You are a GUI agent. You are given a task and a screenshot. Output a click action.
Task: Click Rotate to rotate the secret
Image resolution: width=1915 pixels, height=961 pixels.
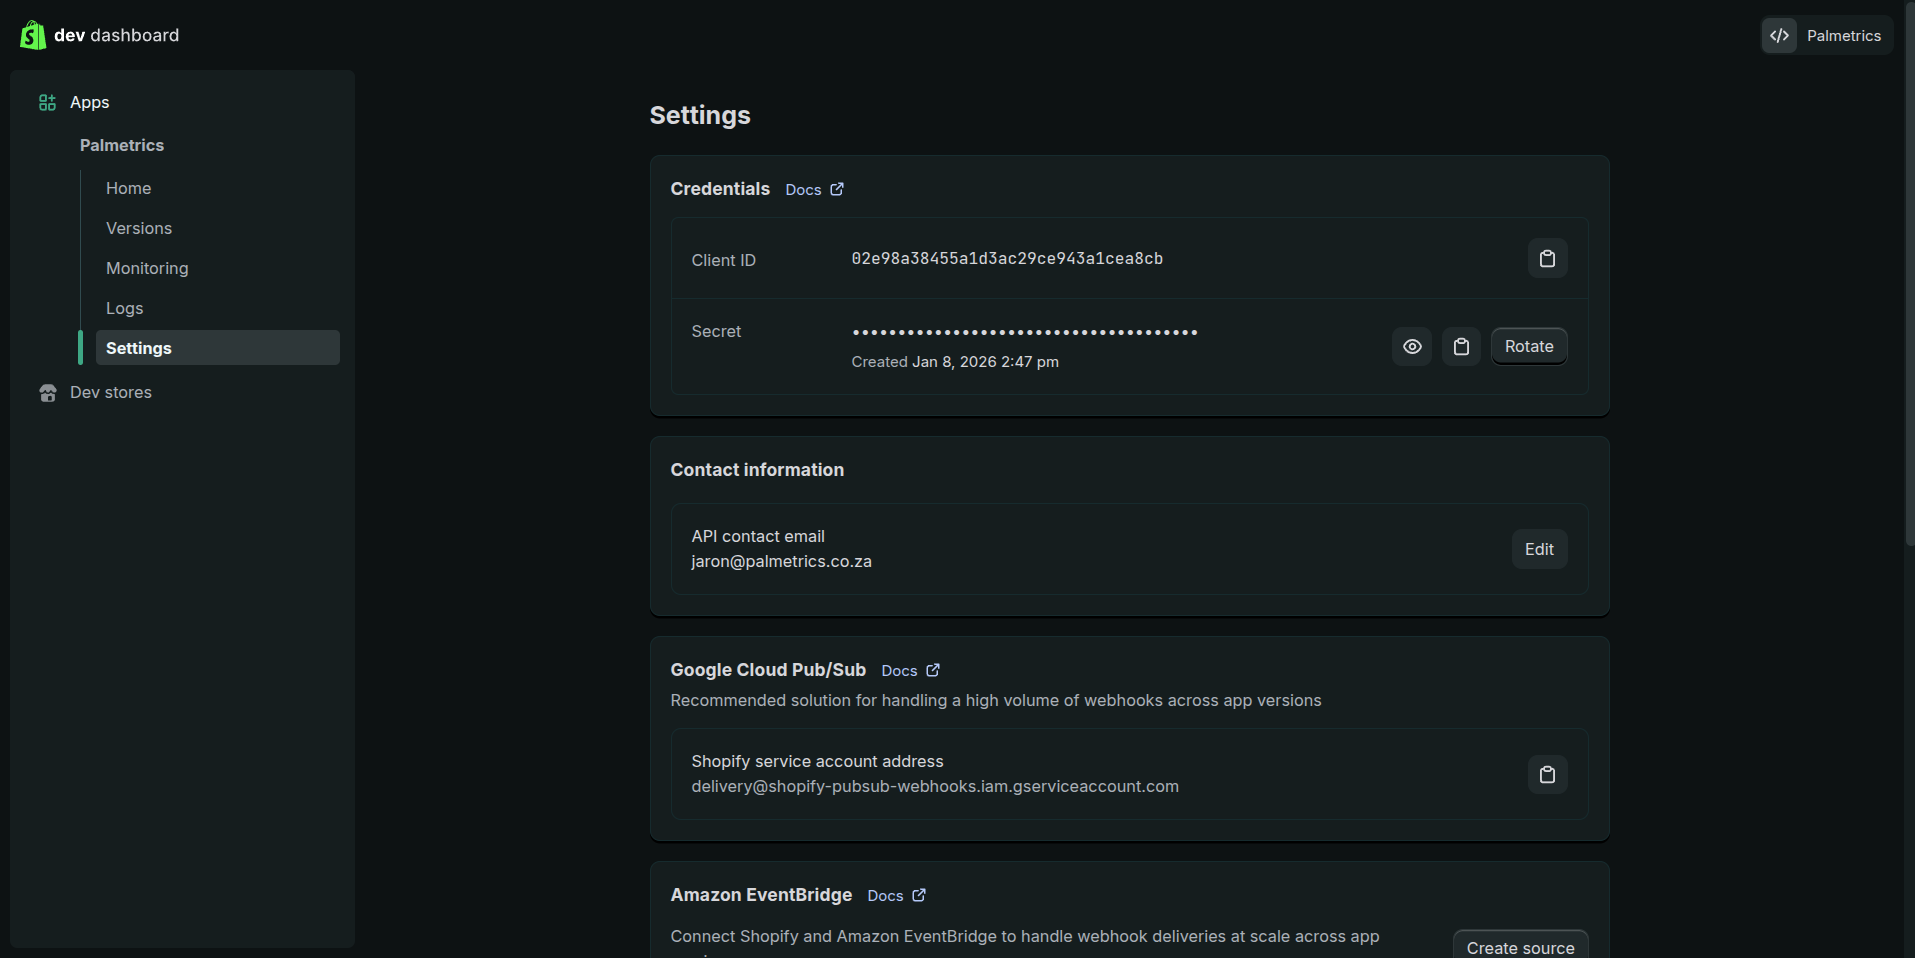point(1528,346)
